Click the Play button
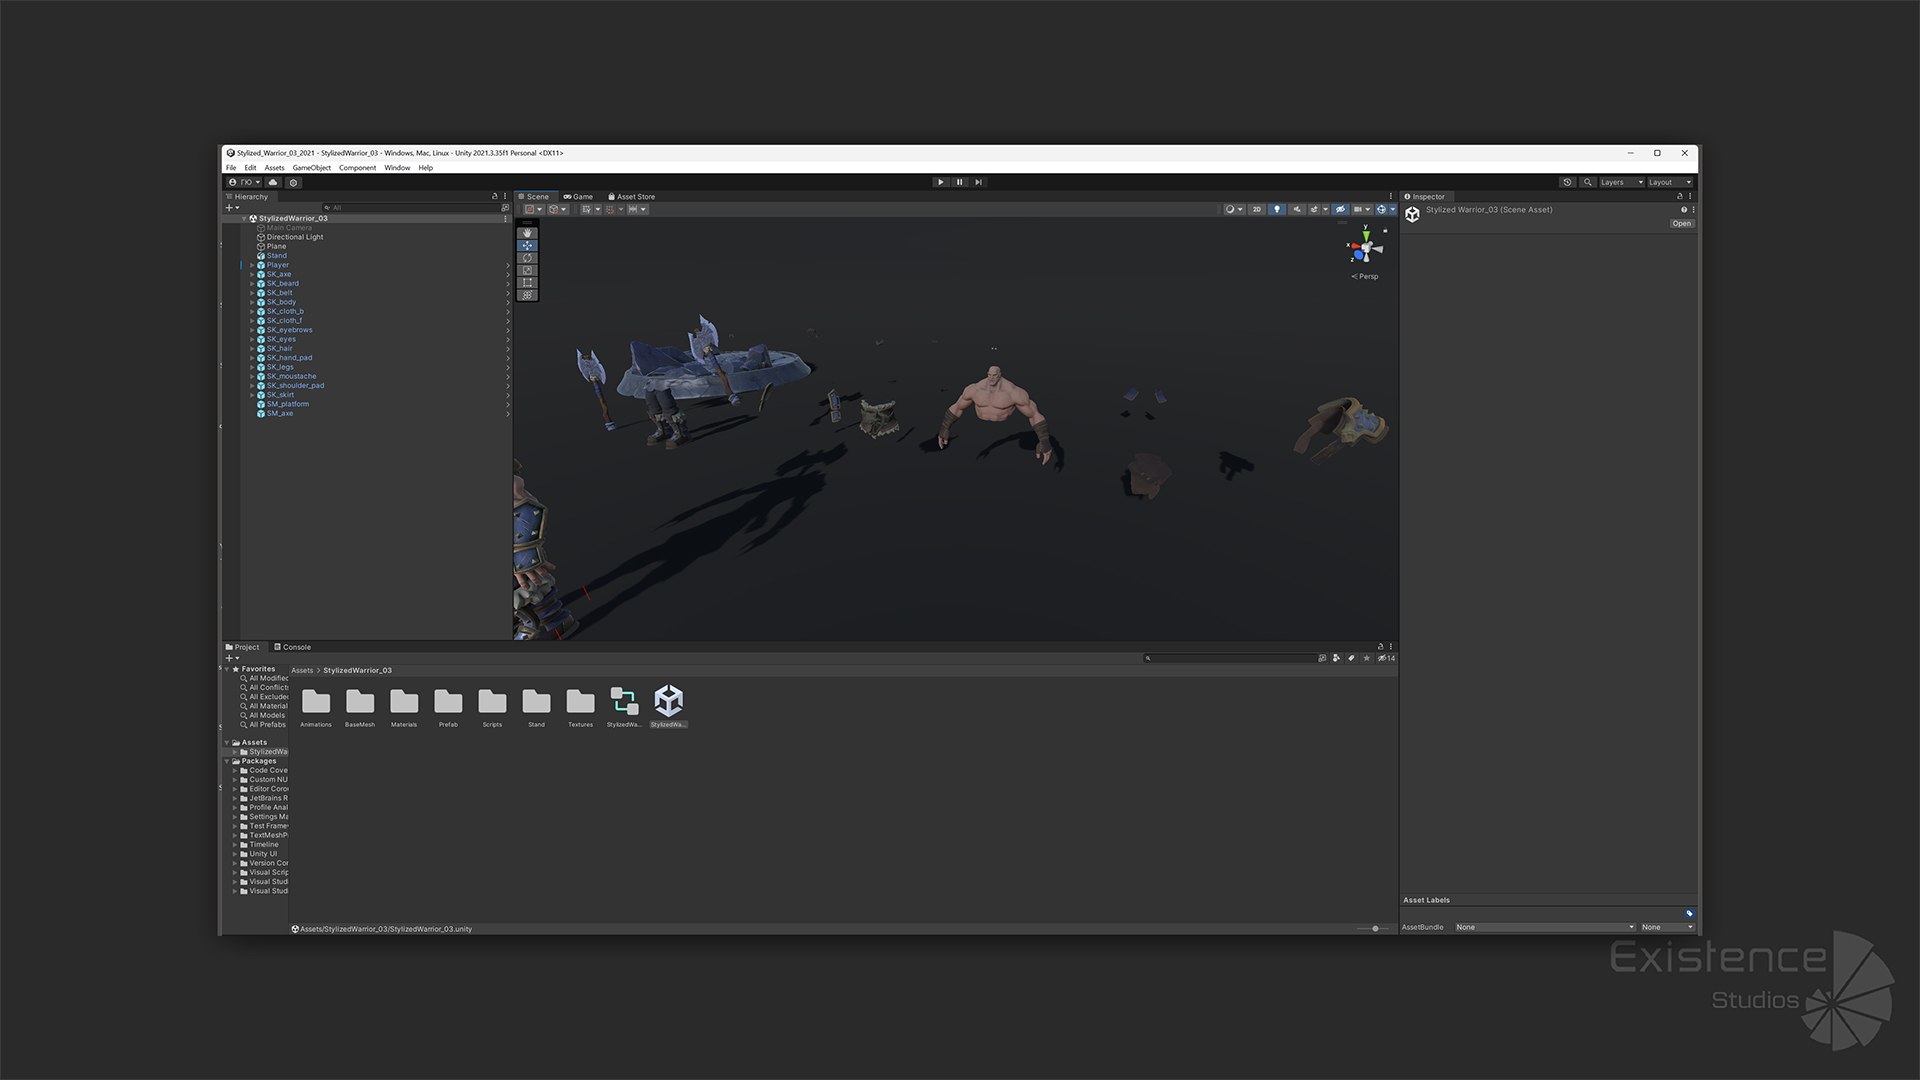1920x1080 pixels. point(940,182)
